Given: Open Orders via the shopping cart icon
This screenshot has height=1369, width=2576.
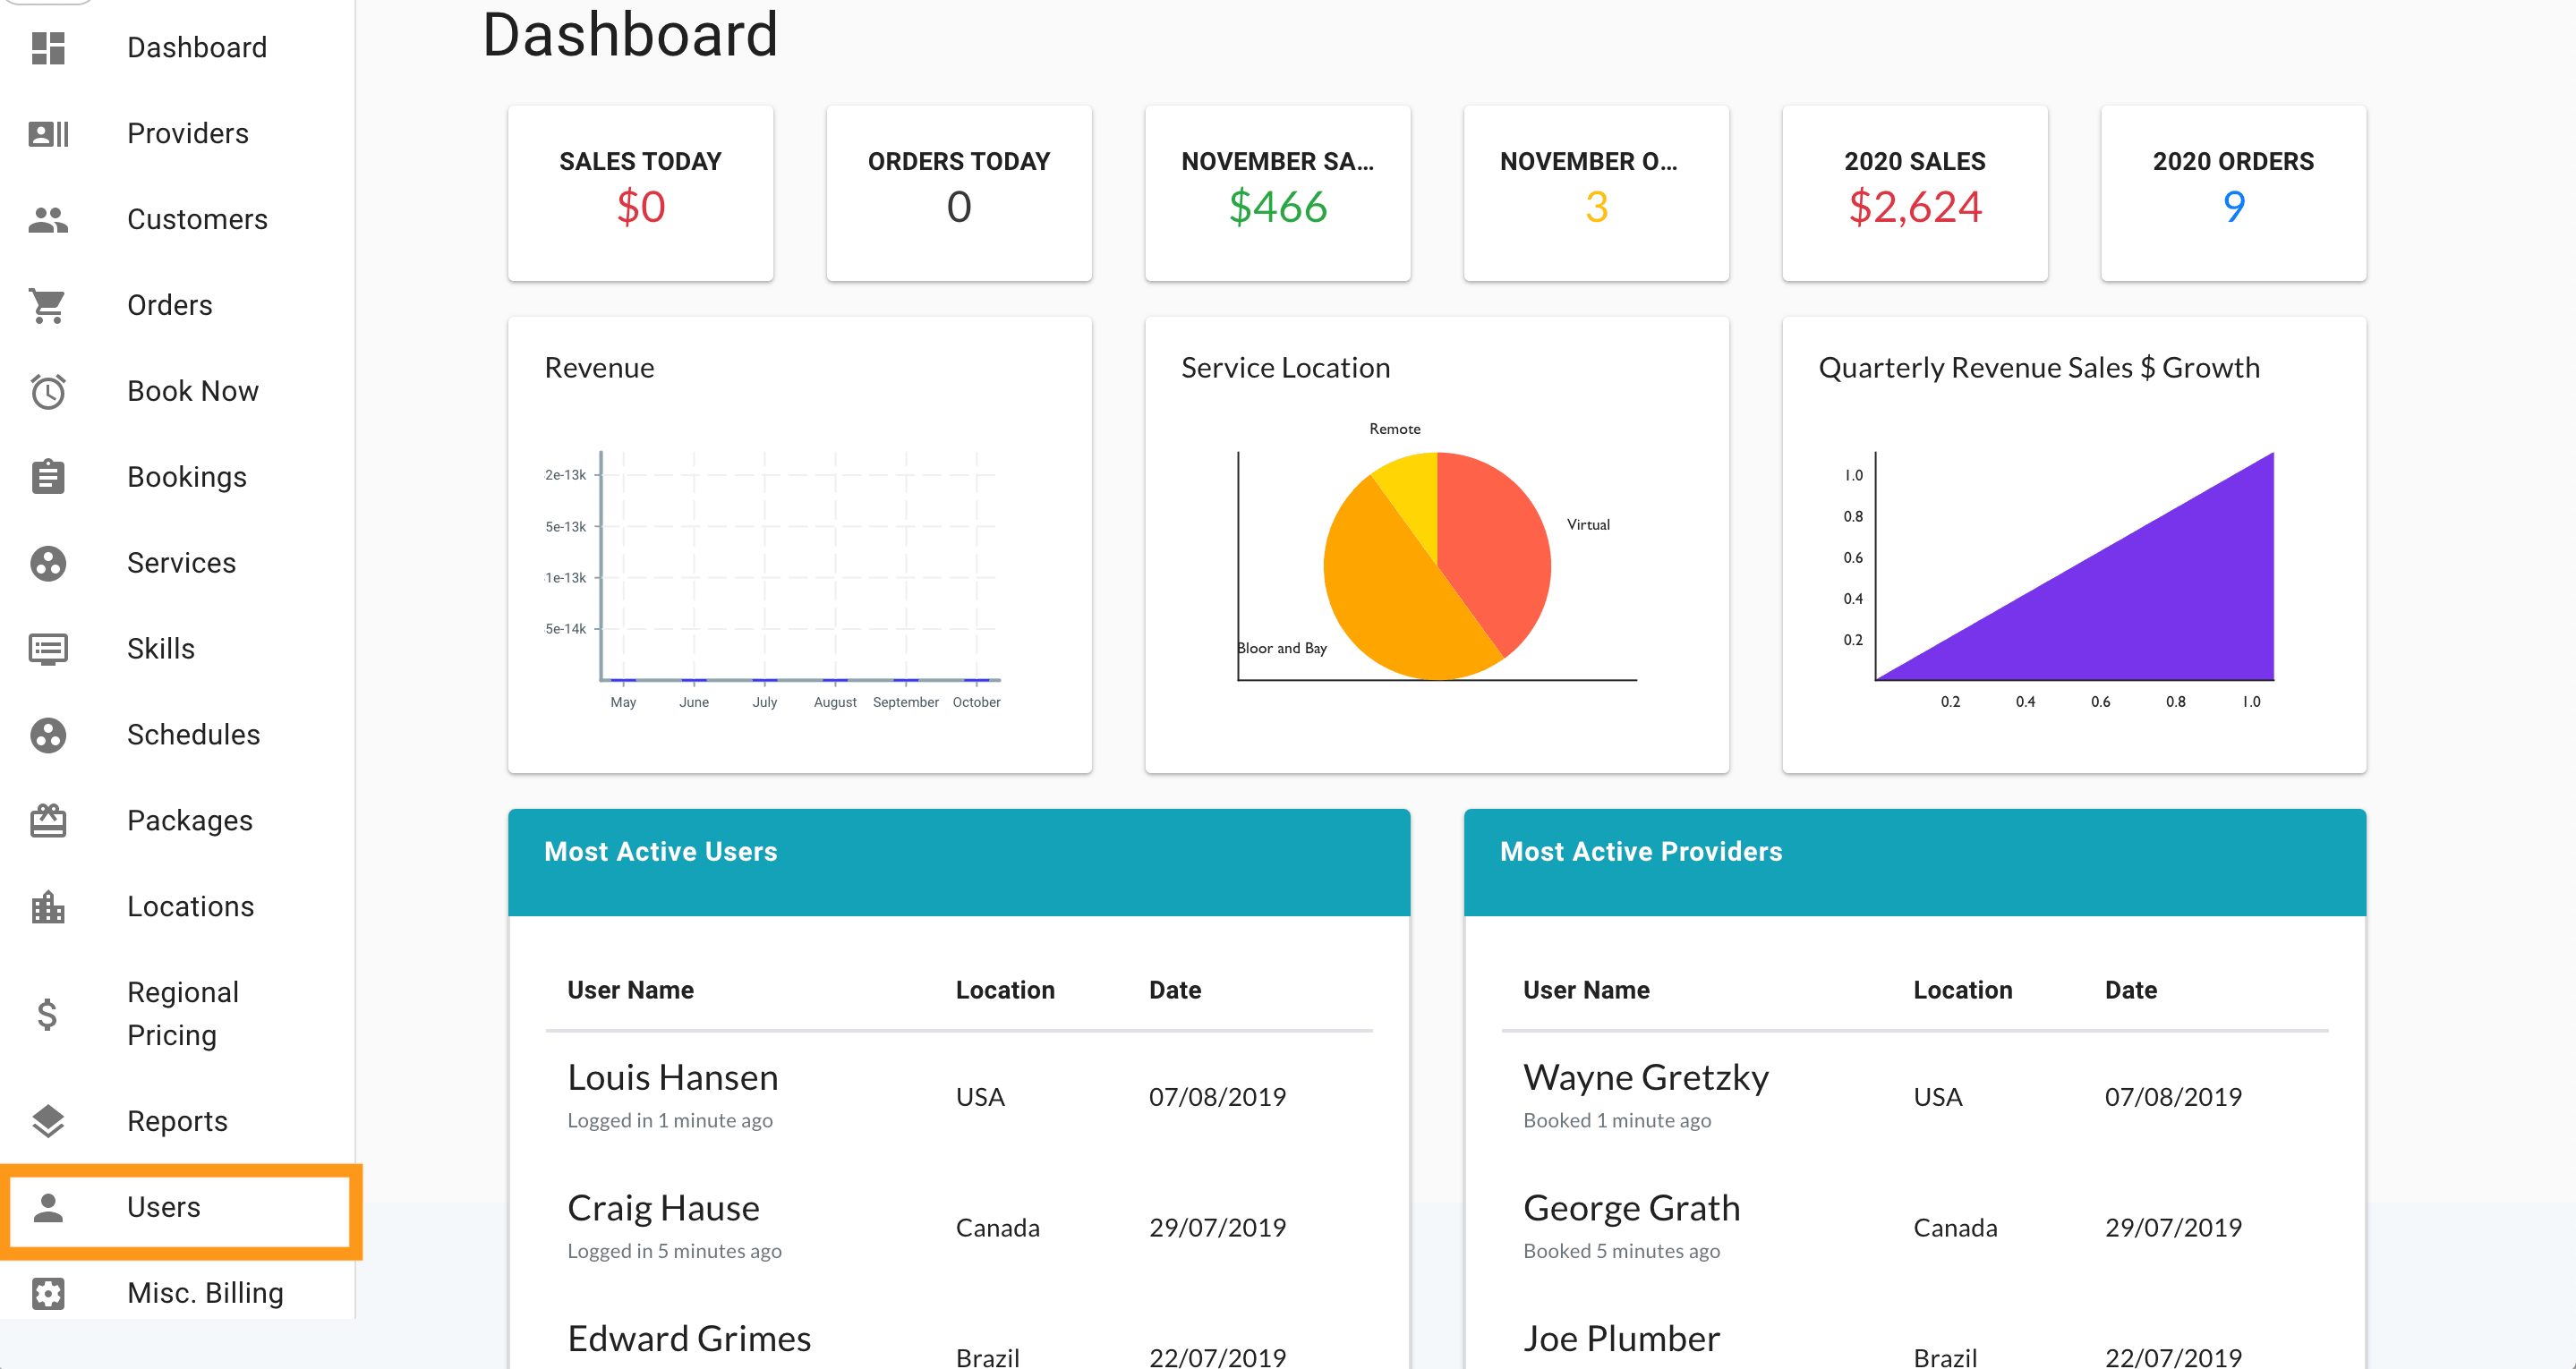Looking at the screenshot, I should point(48,305).
